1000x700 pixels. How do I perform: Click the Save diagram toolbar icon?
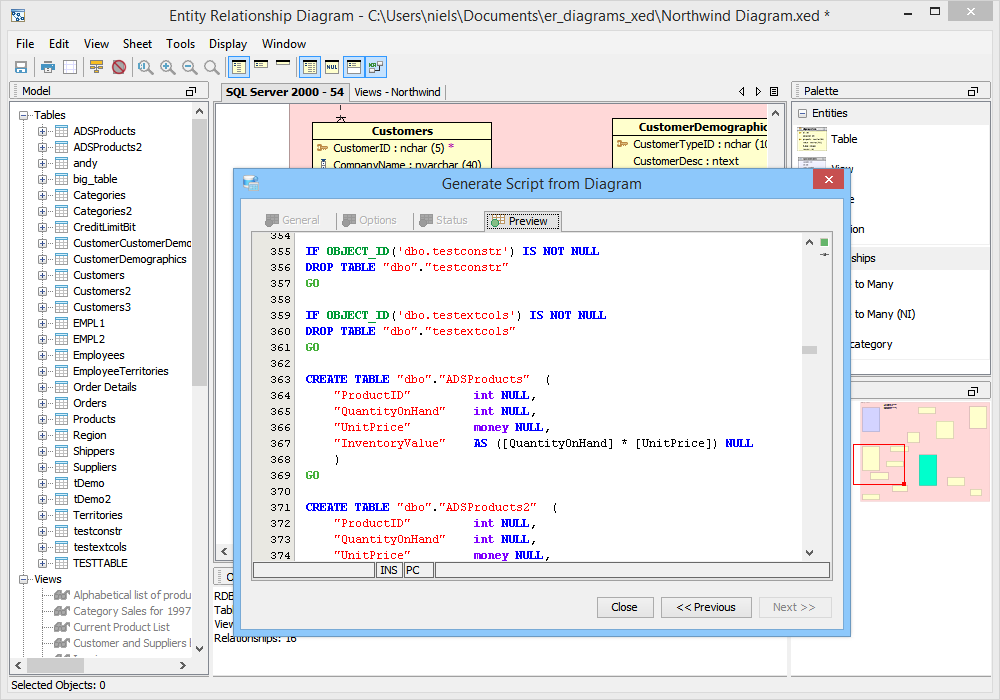tap(20, 67)
